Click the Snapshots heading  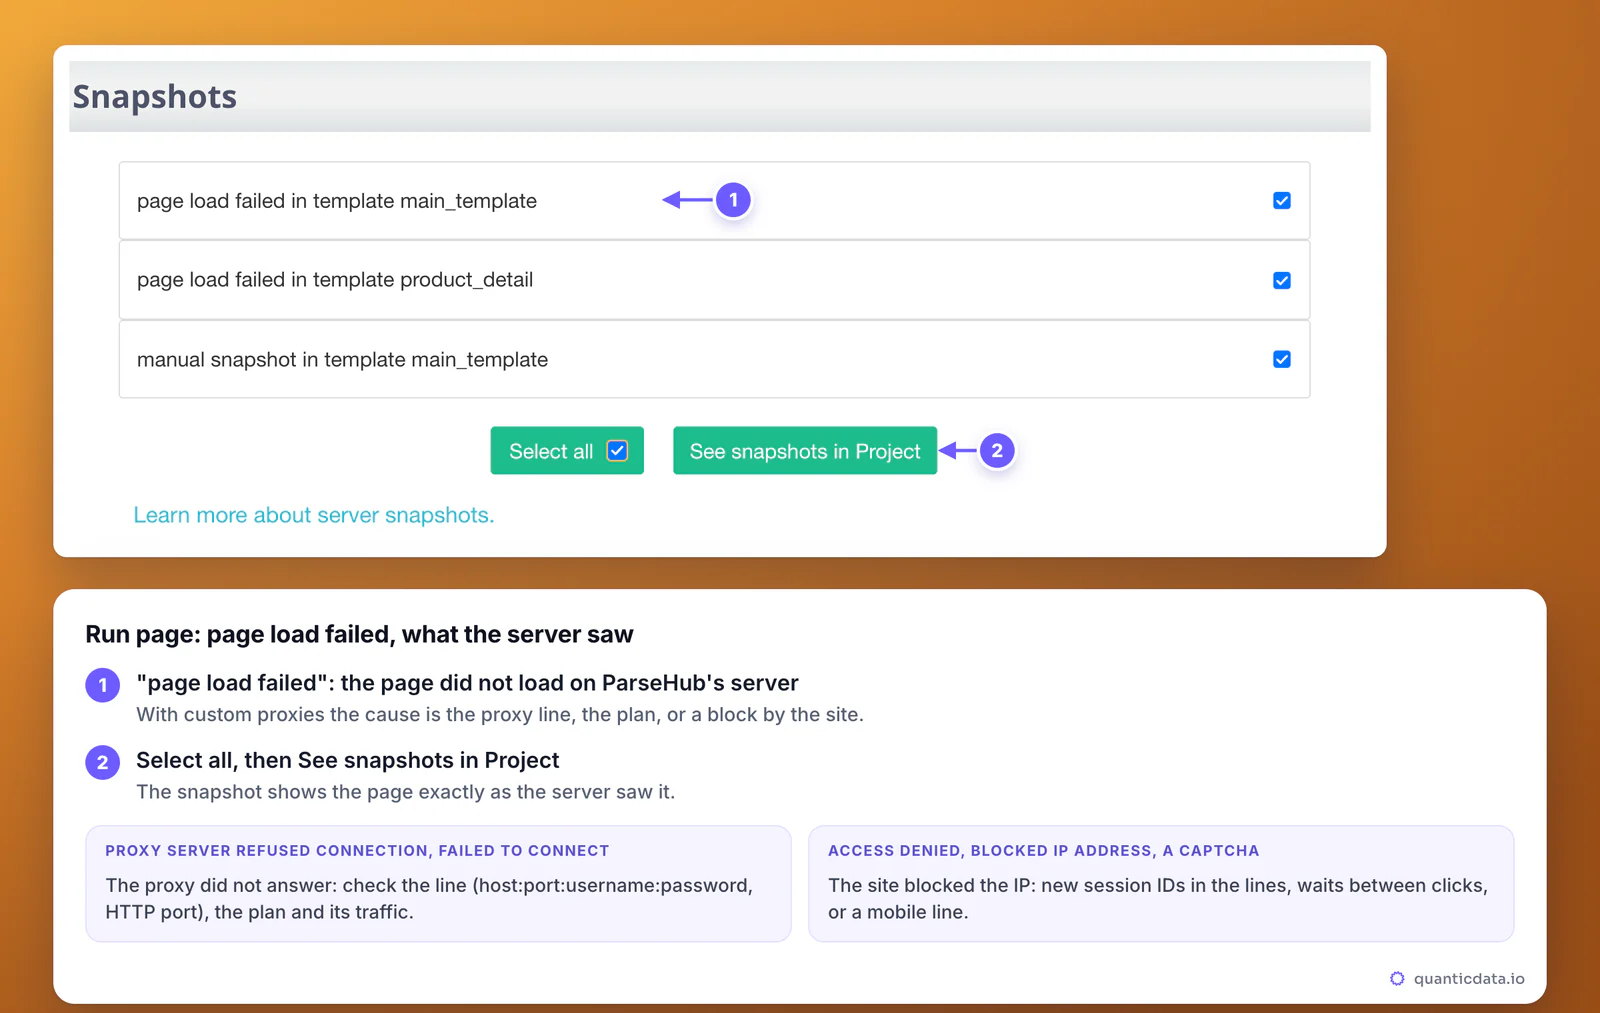pyautogui.click(x=155, y=96)
